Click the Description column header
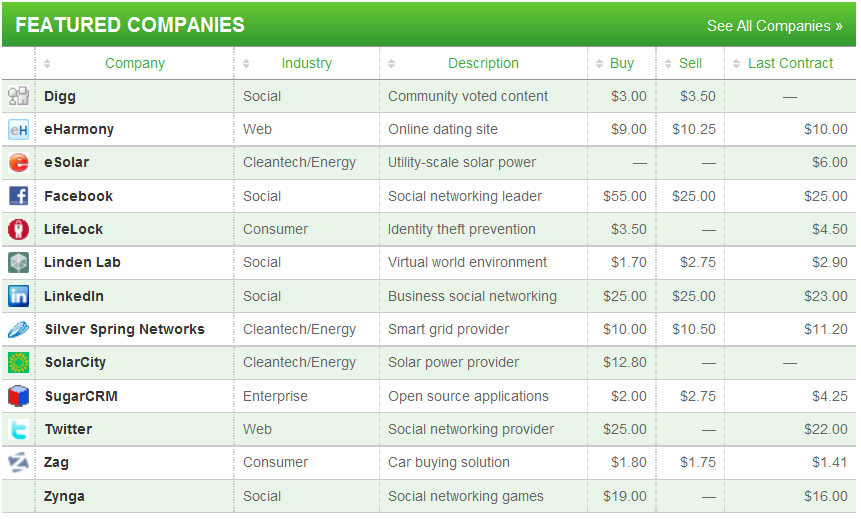 click(483, 64)
